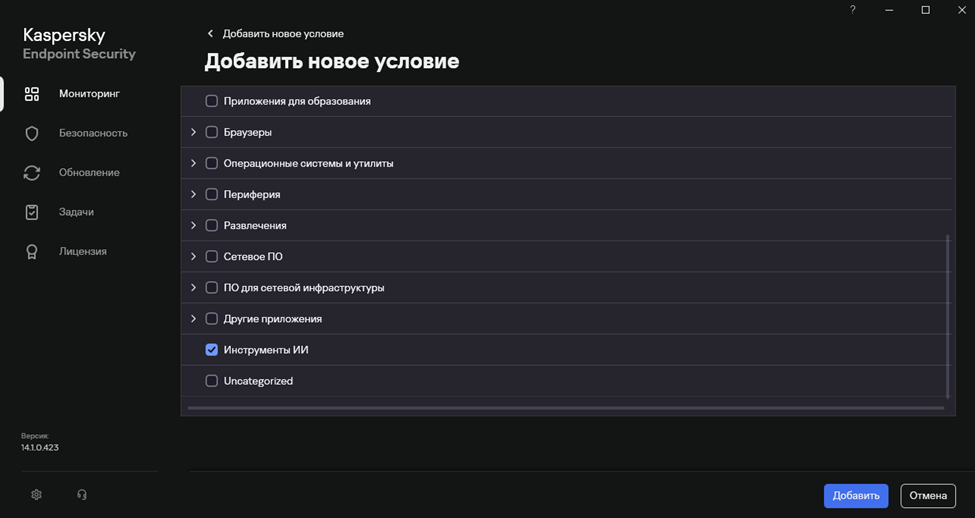Expand the Периферия category
The height and width of the screenshot is (518, 975).
pyautogui.click(x=193, y=194)
